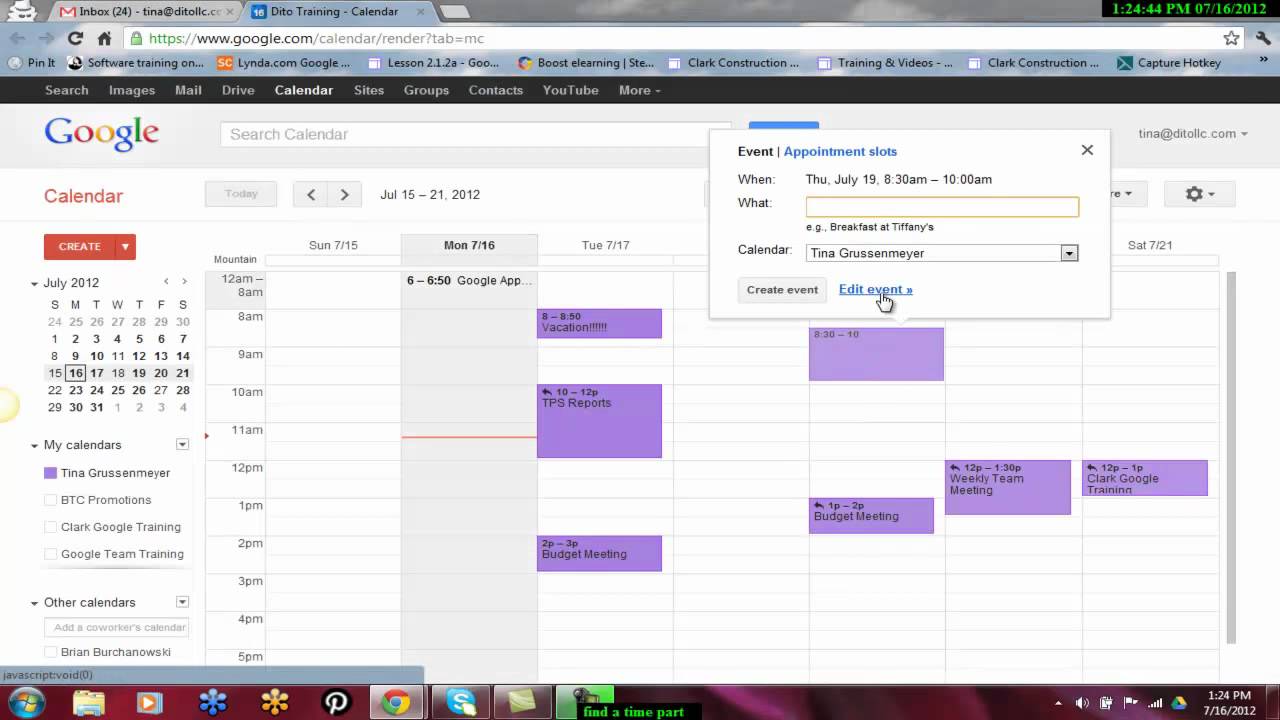Open the tina@ditollc.com account menu
The width and height of the screenshot is (1280, 720).
[1193, 133]
